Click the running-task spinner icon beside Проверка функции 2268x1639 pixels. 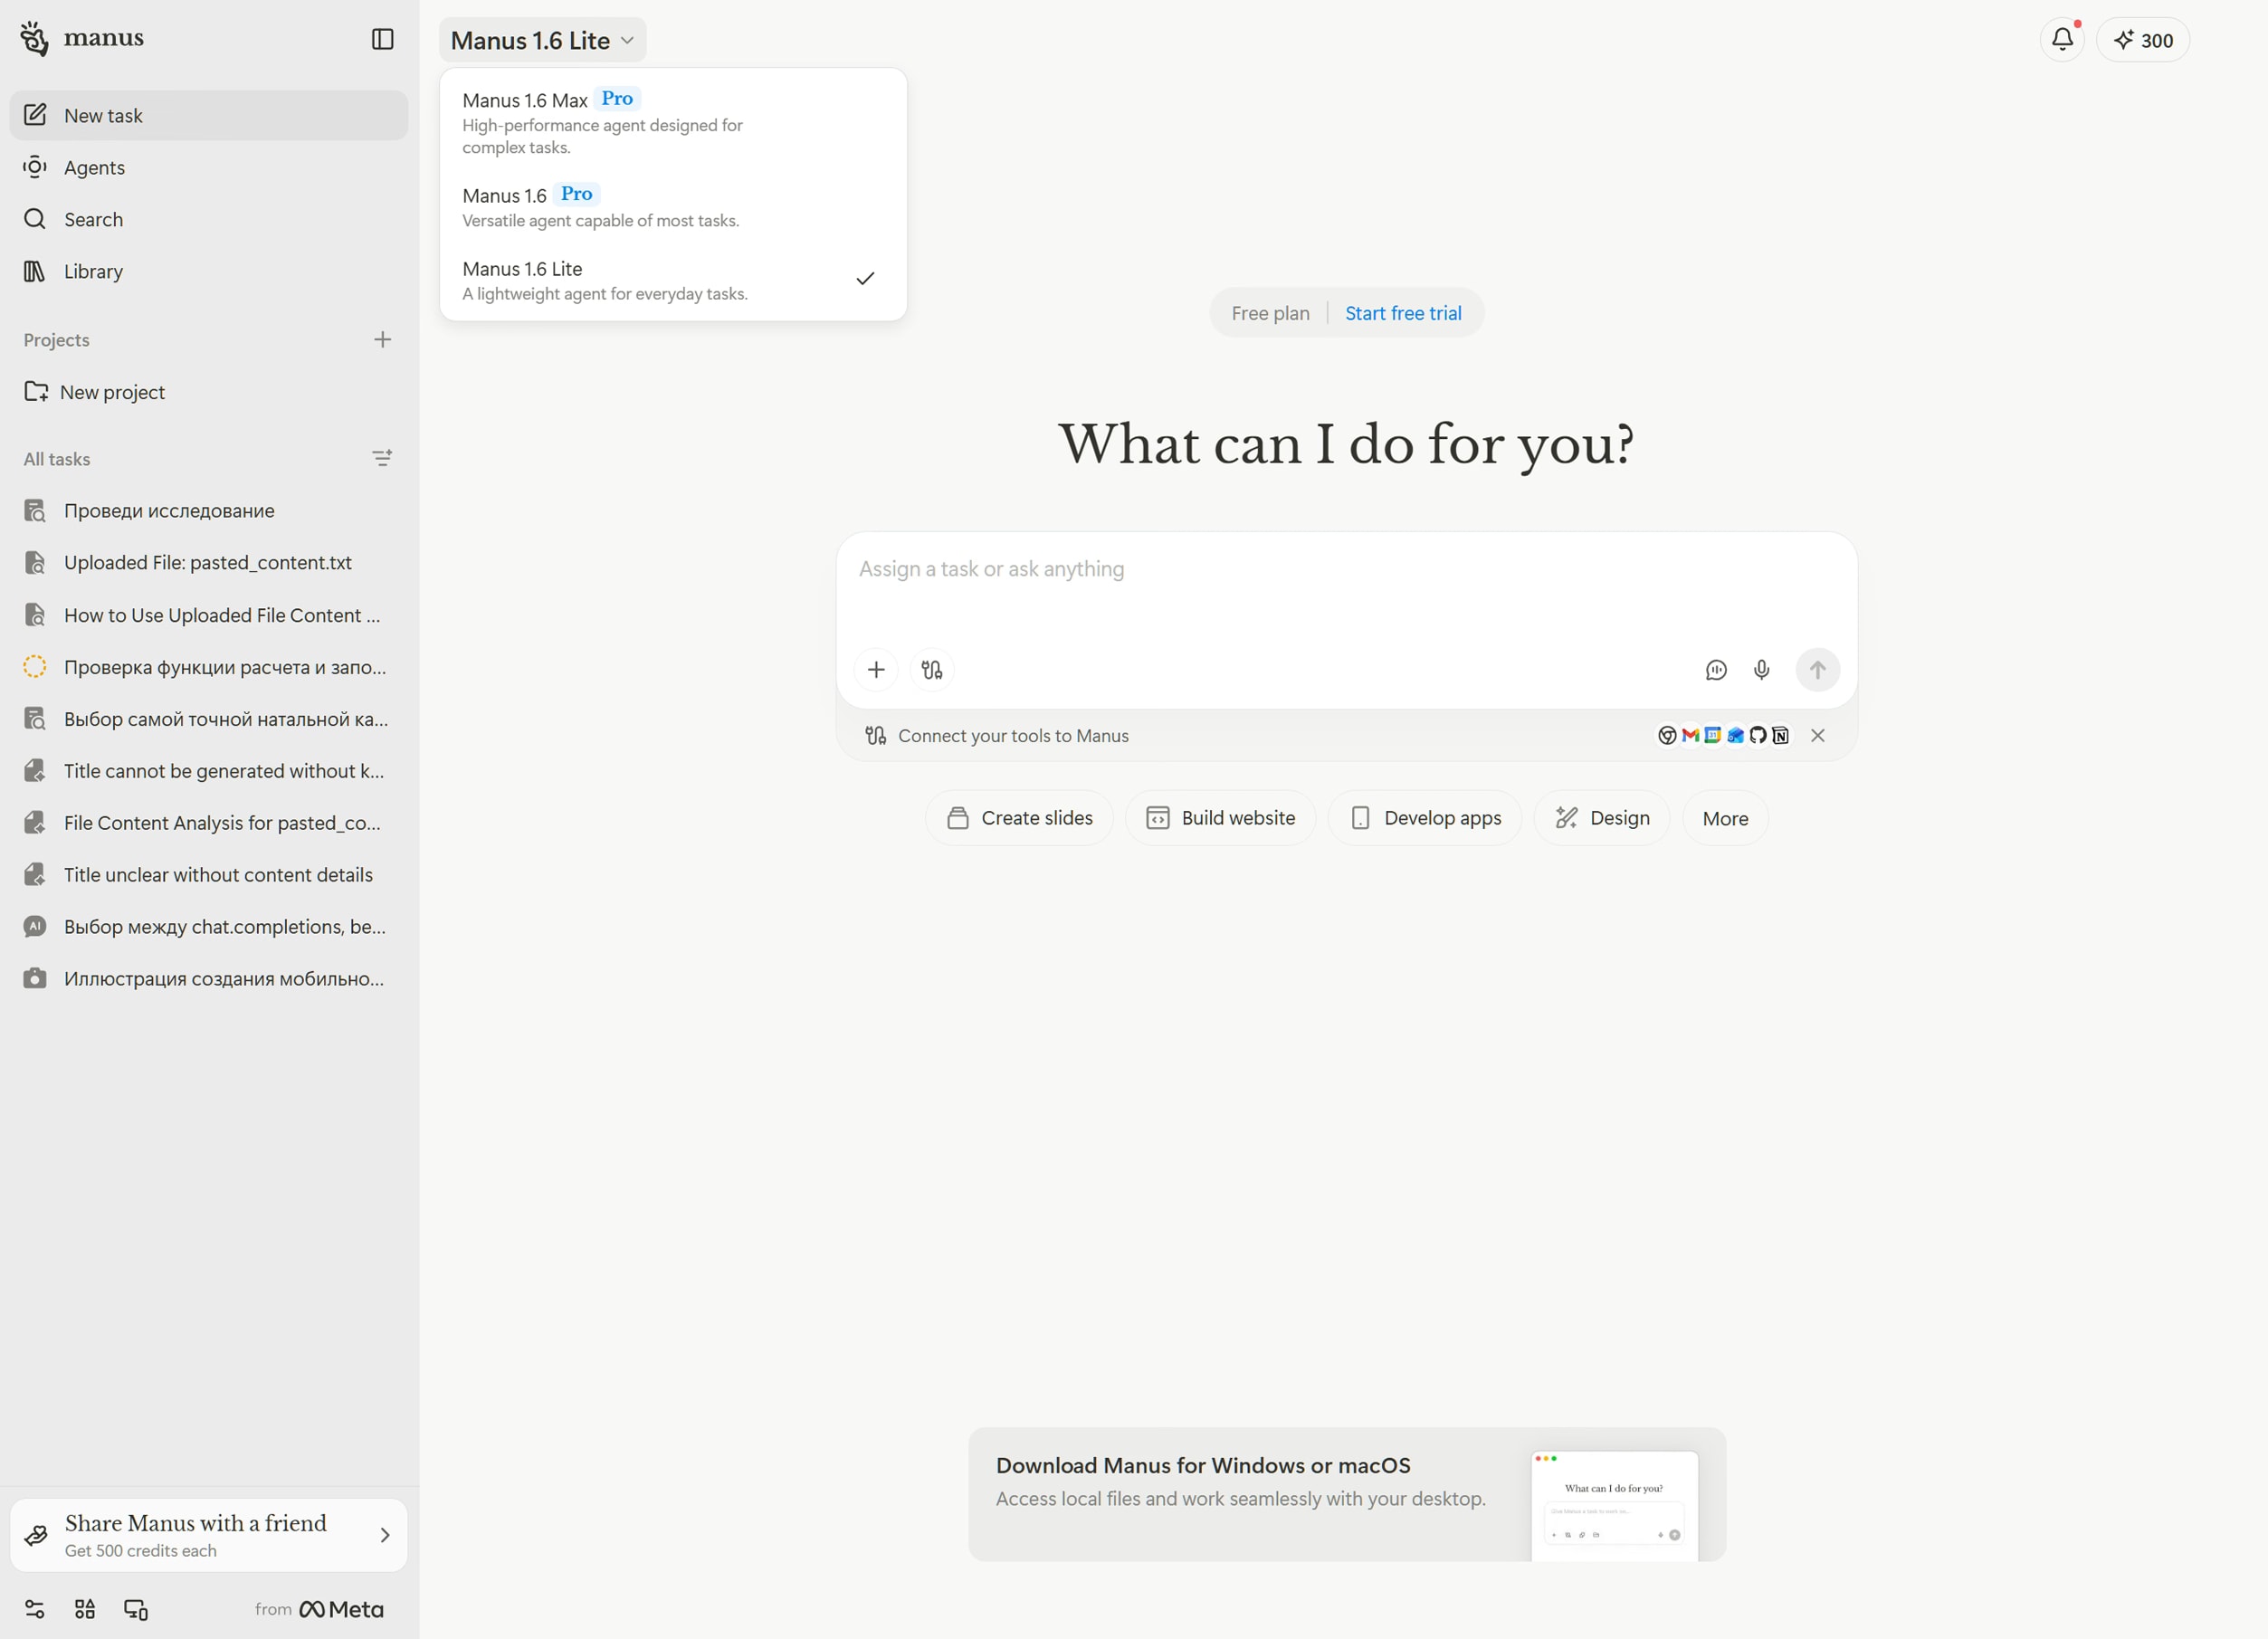(35, 667)
